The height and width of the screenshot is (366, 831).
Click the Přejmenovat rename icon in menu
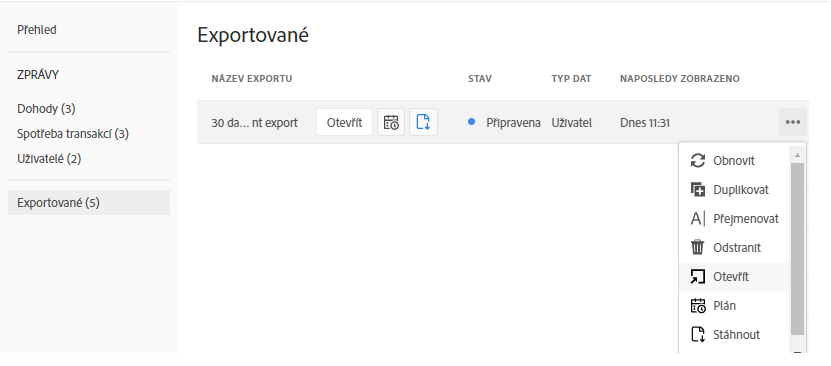pos(698,219)
